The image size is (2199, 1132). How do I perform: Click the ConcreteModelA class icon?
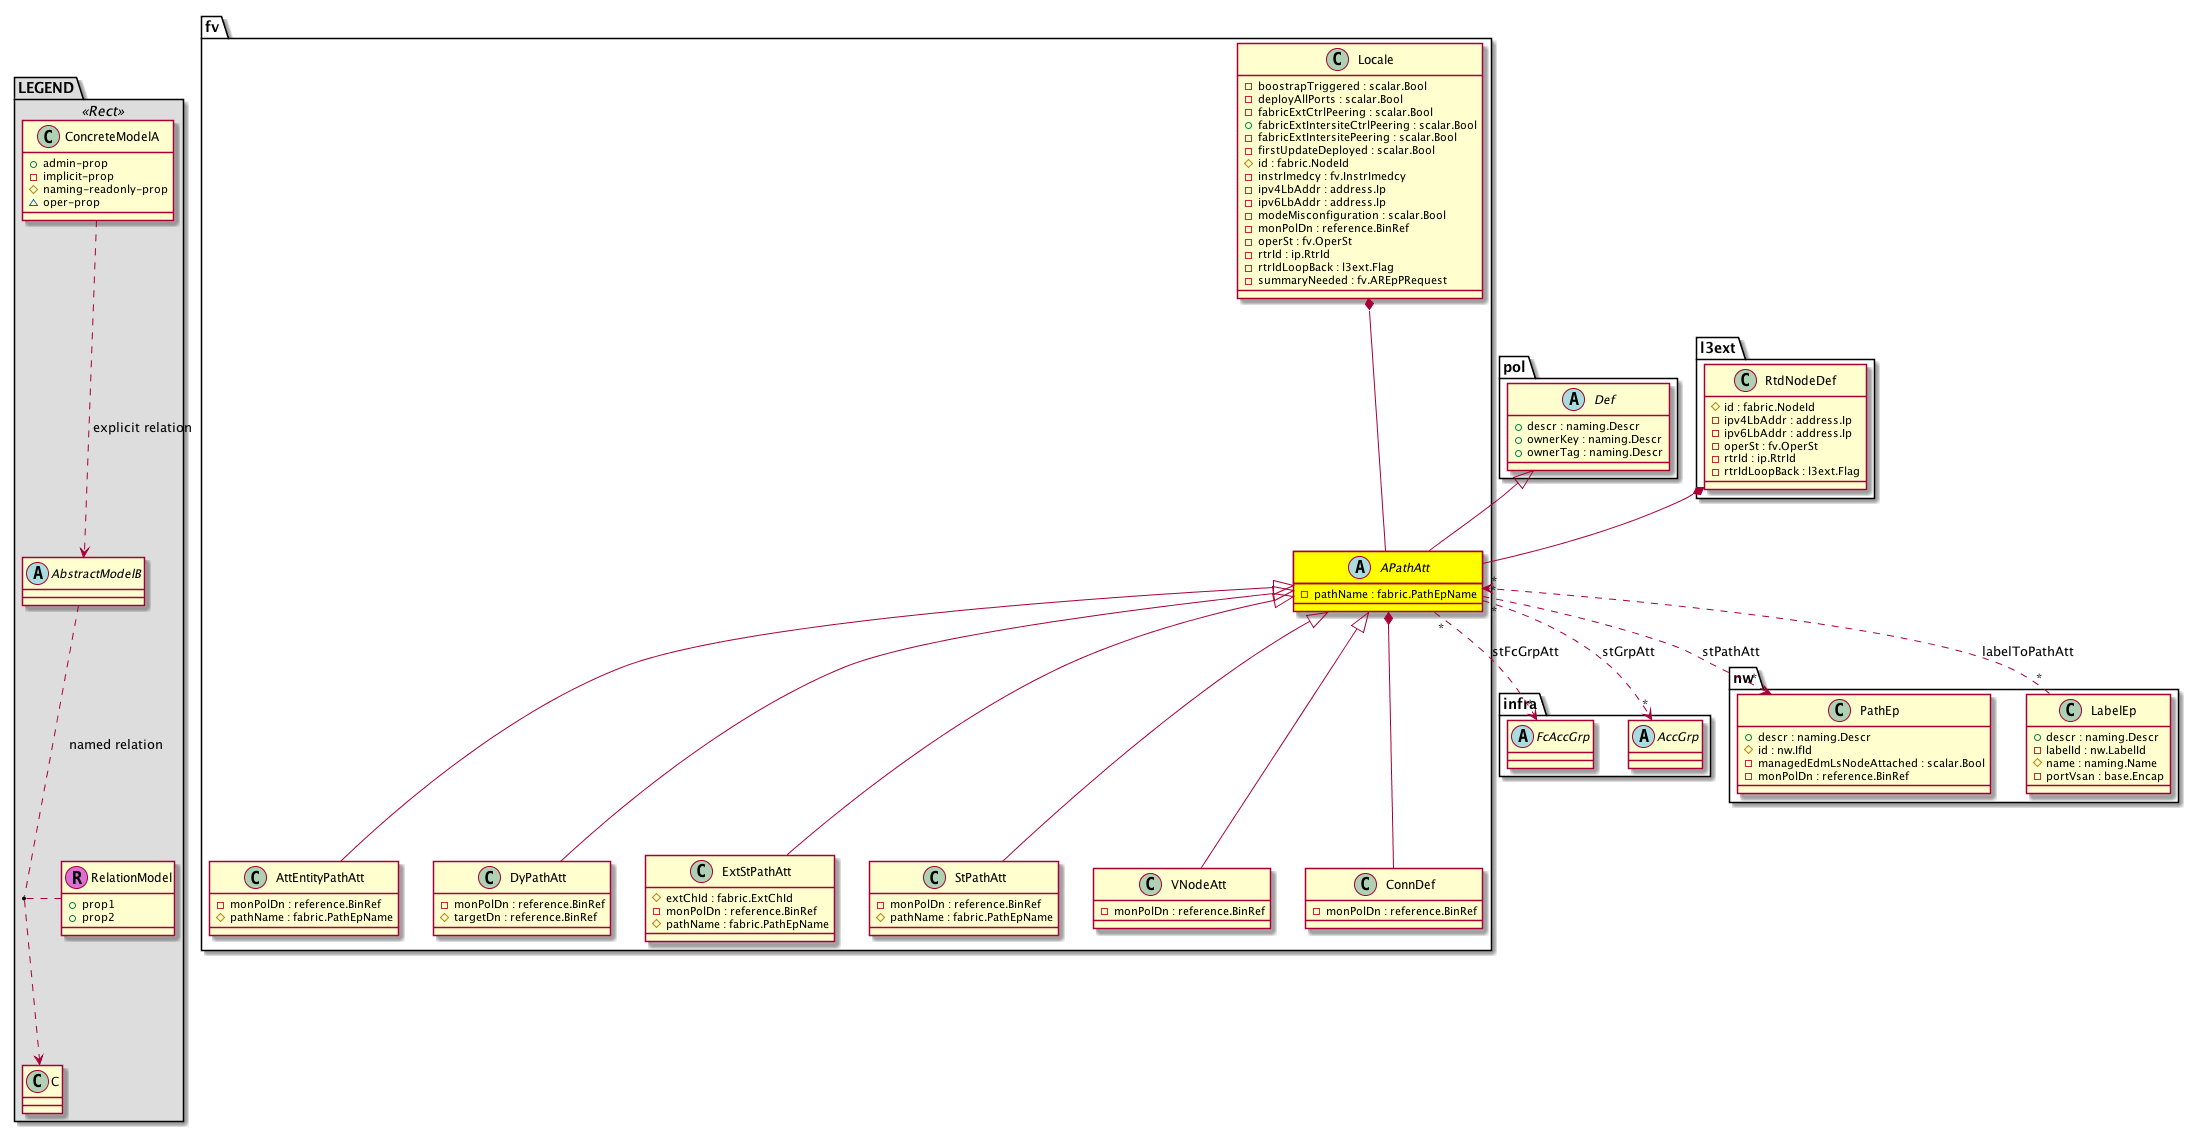48,137
